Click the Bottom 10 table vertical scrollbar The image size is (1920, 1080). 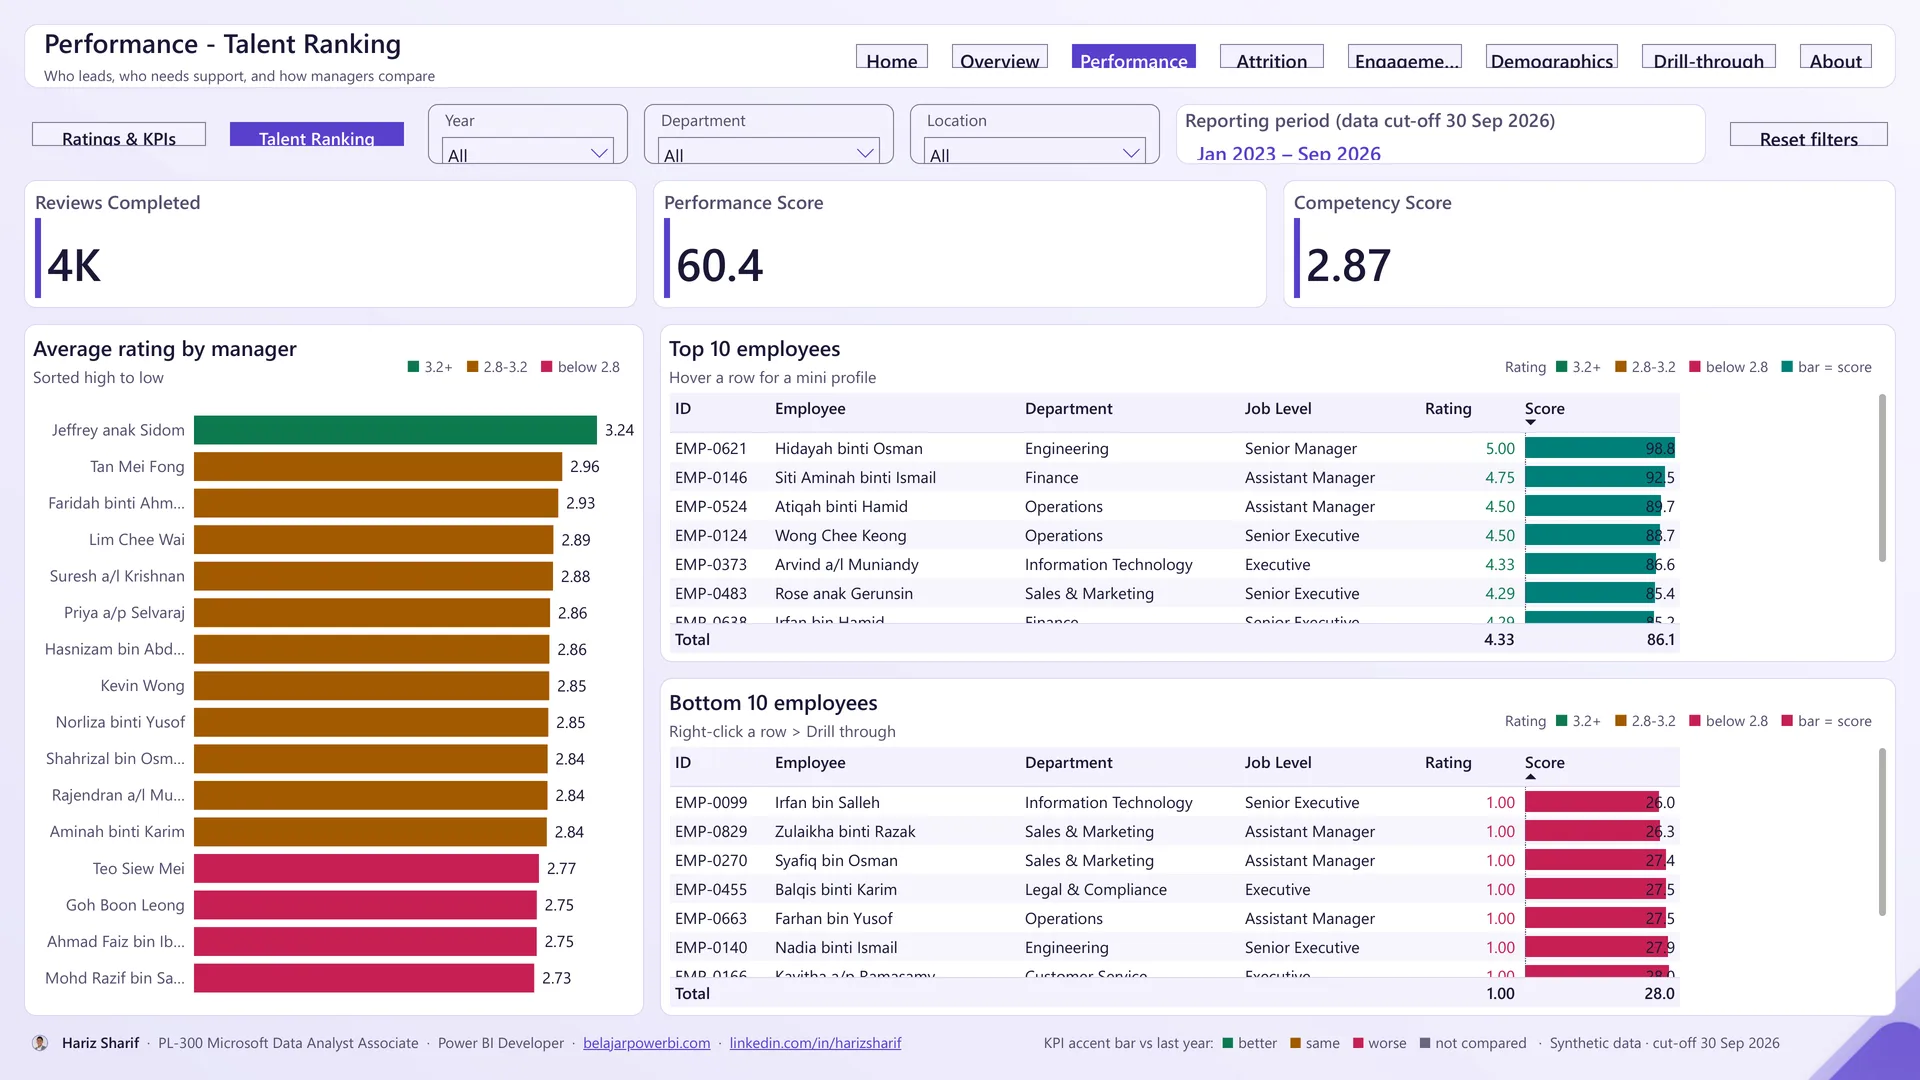click(1882, 832)
